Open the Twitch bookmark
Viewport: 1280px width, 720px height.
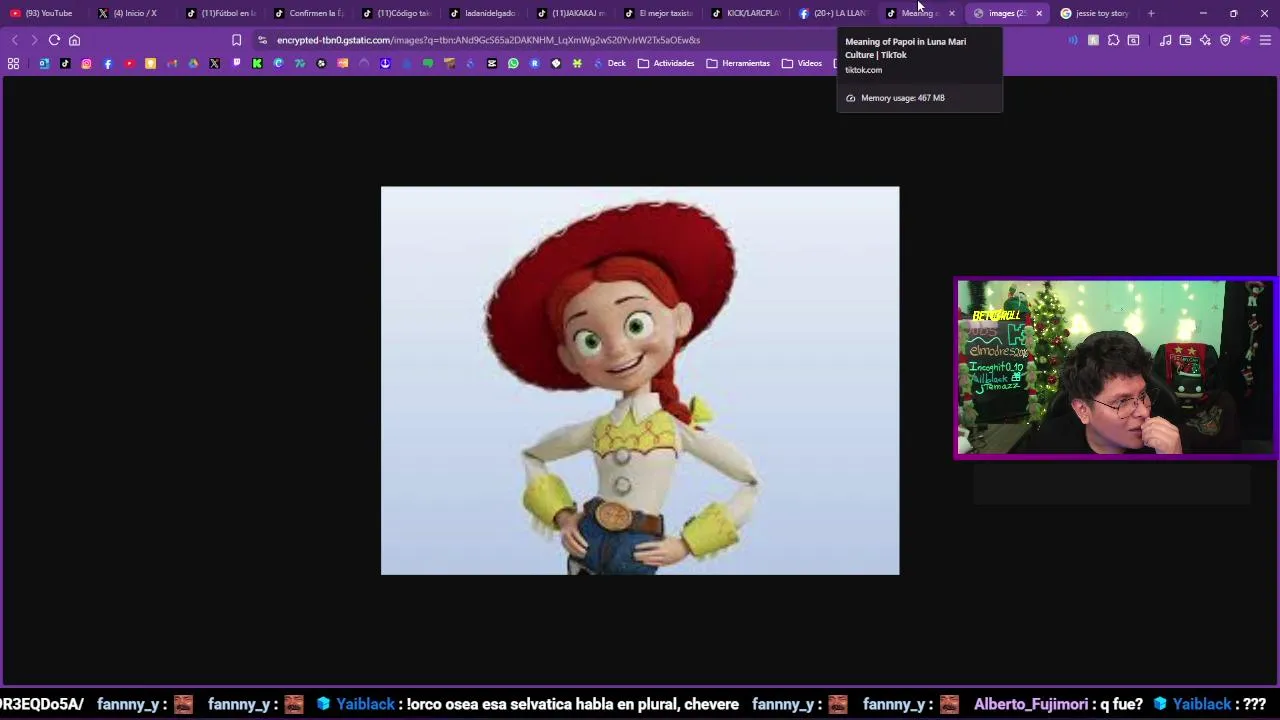(236, 63)
